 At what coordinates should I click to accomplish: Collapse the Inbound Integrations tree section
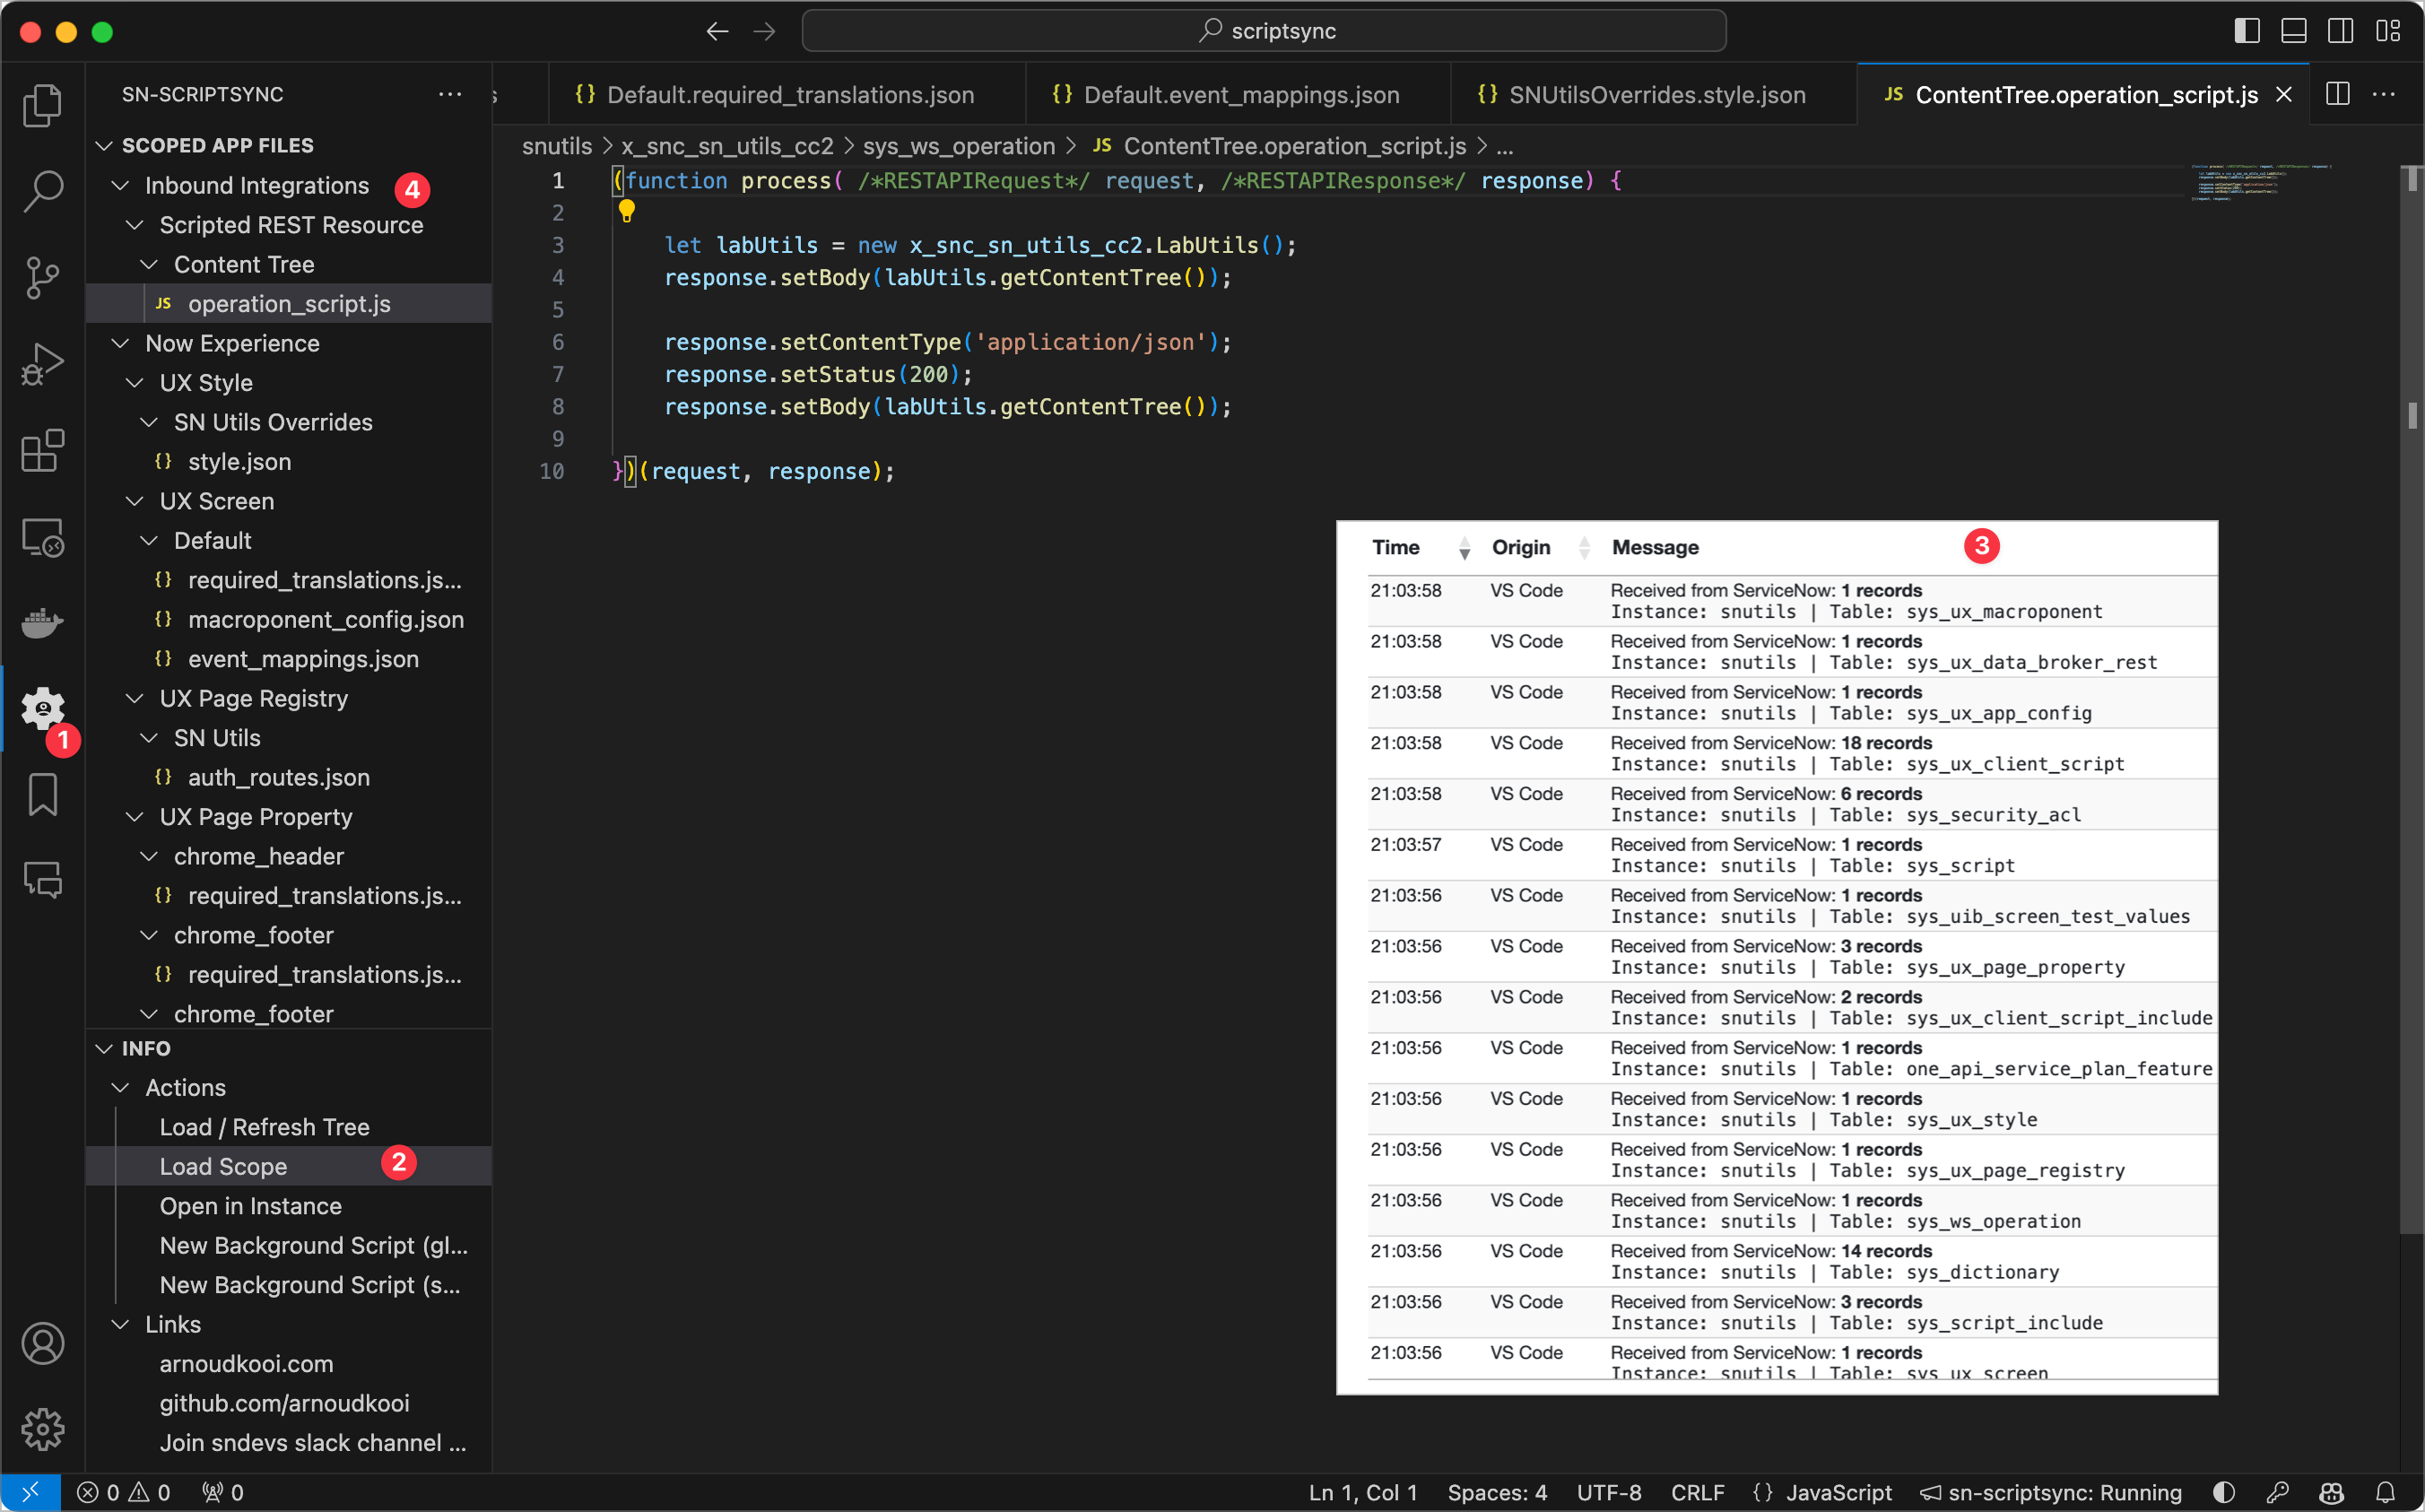click(119, 185)
